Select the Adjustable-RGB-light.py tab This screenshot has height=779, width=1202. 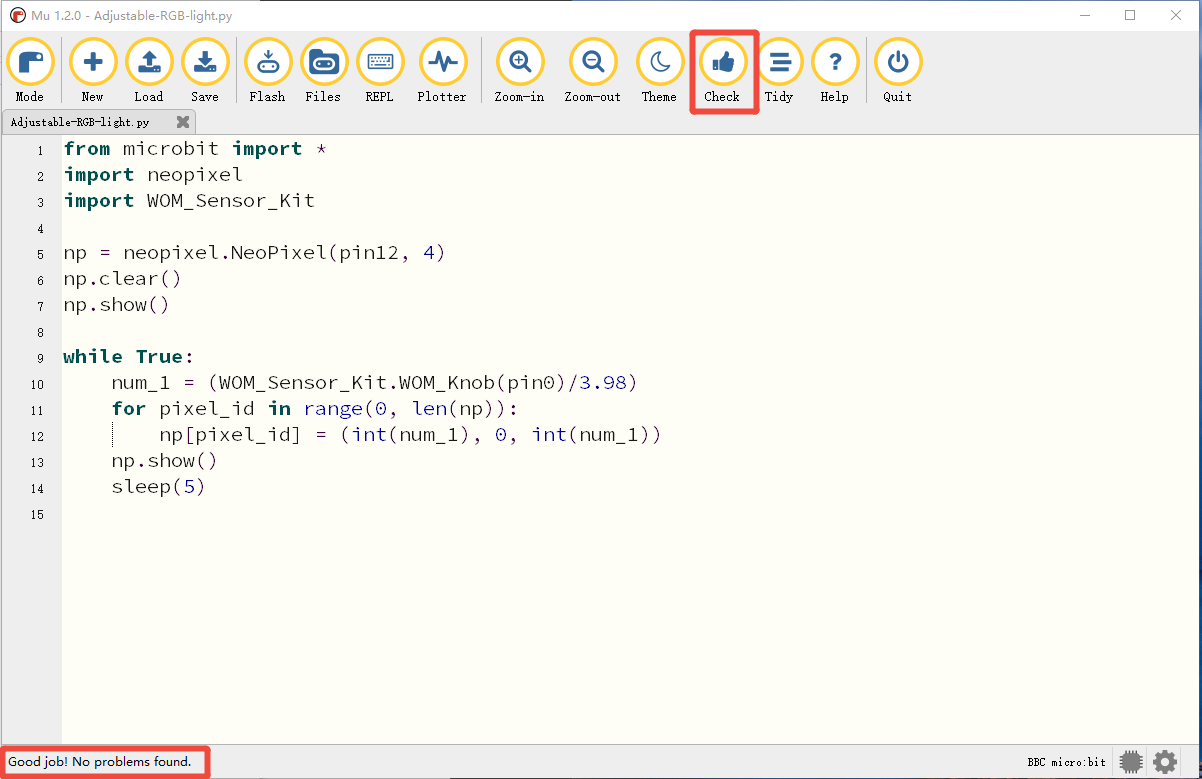(x=98, y=122)
